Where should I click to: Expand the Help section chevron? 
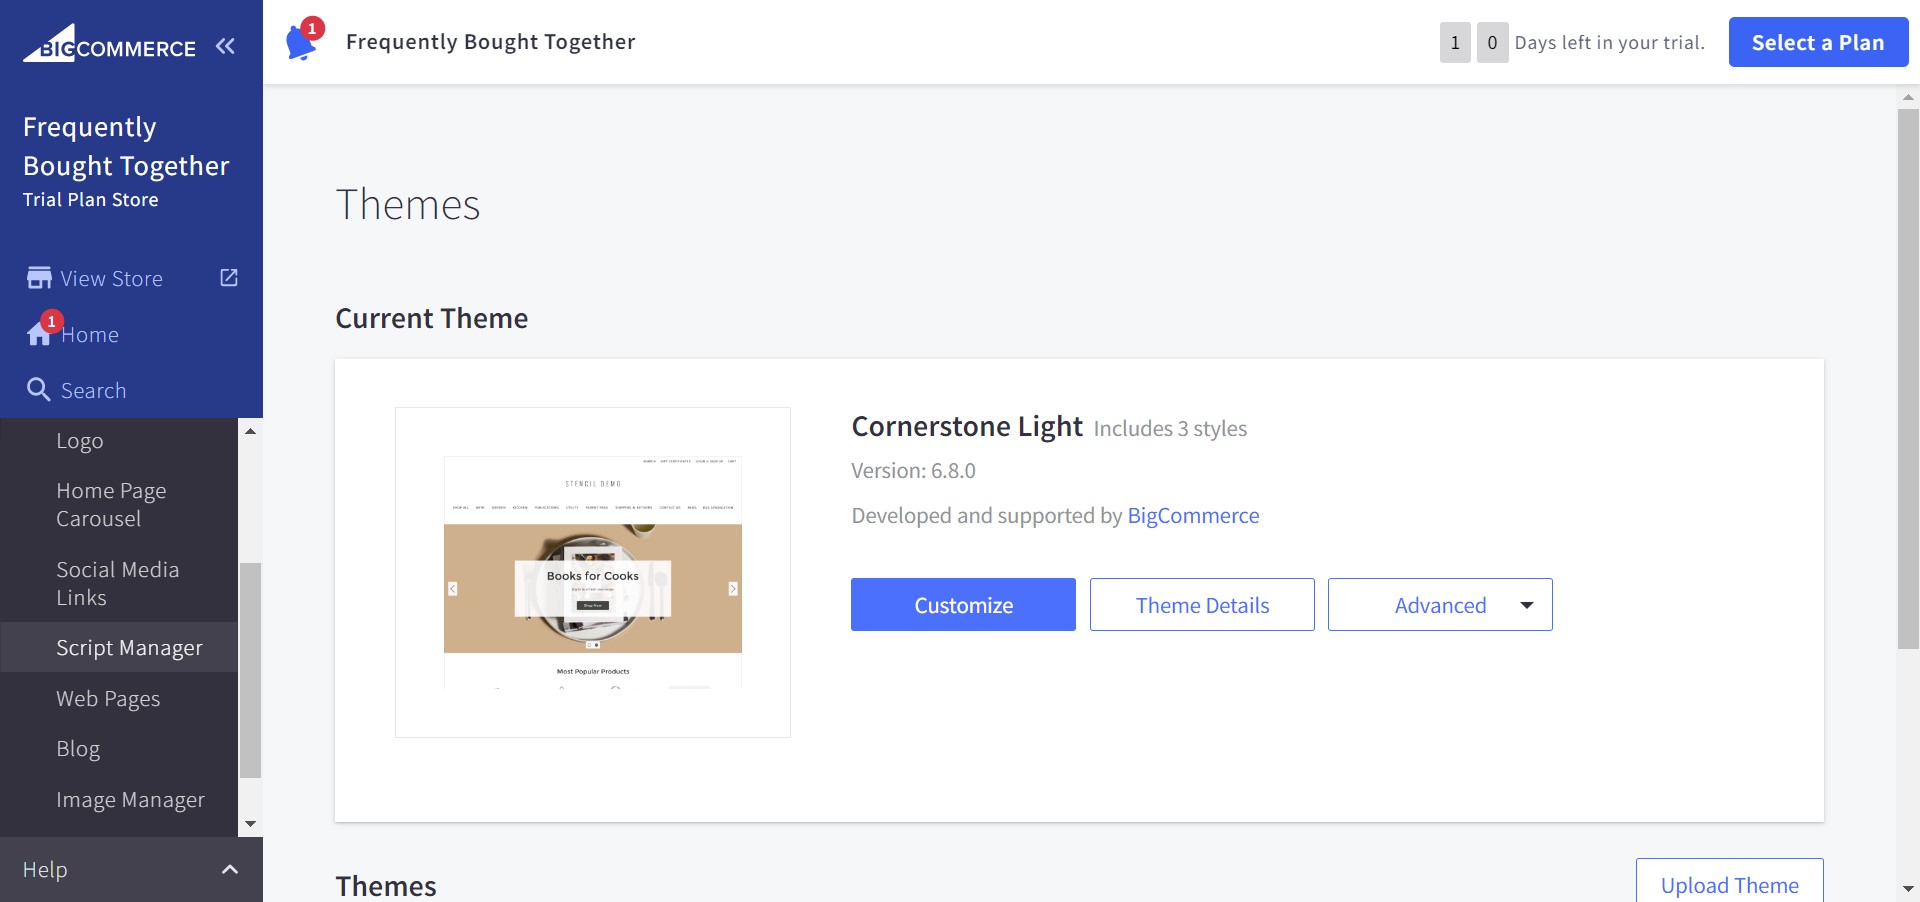[230, 870]
